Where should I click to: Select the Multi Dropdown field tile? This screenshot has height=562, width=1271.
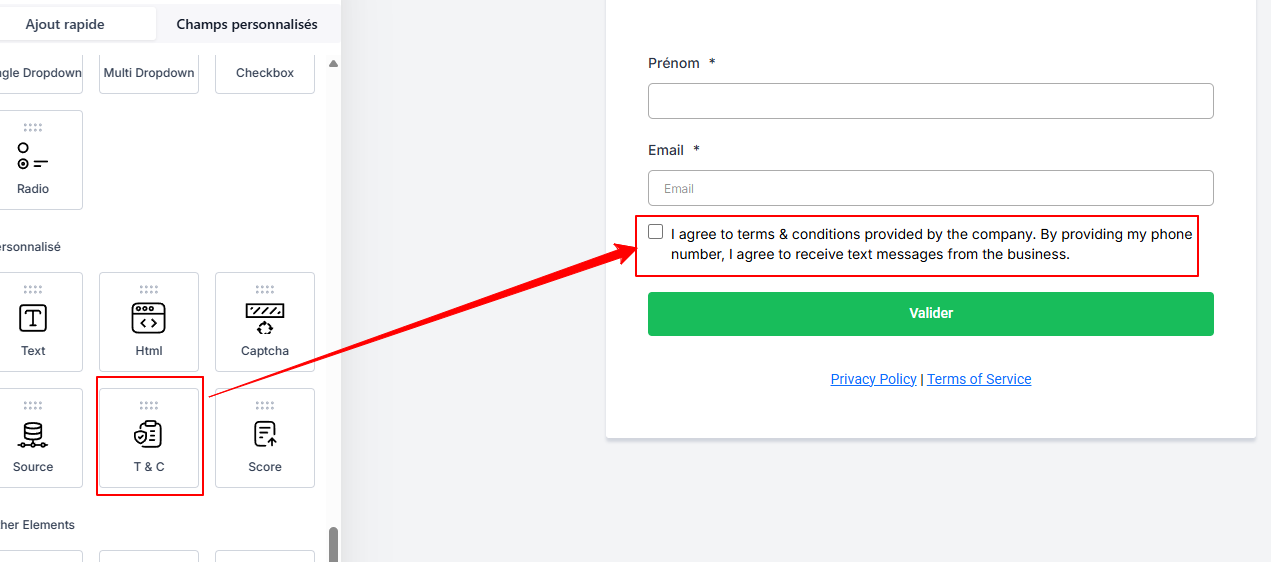click(149, 73)
